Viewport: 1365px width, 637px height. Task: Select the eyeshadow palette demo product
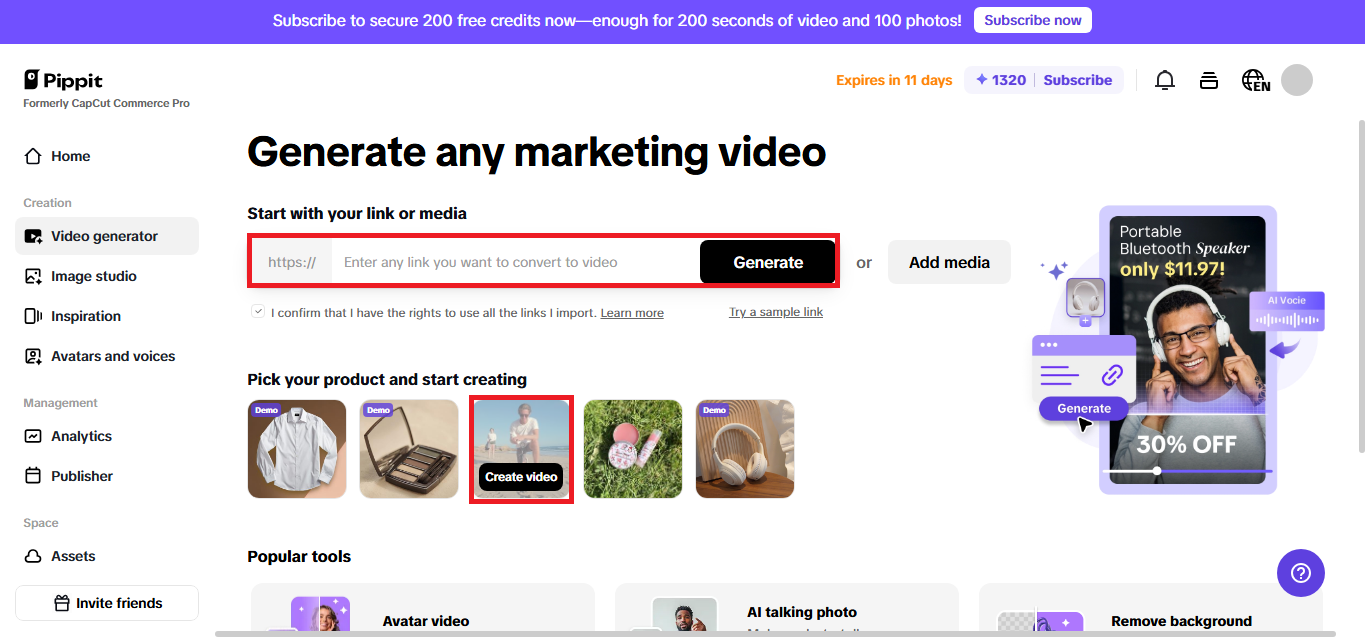tap(409, 449)
